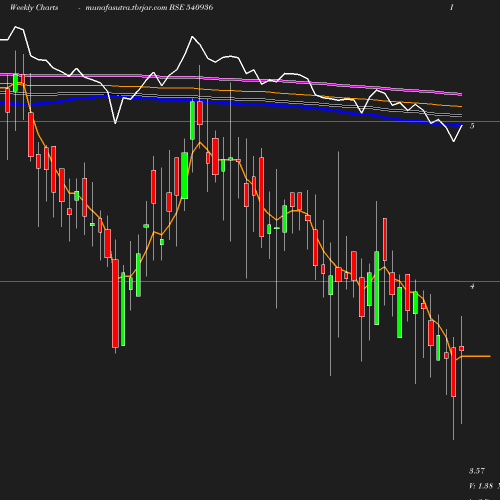Screen dimensions: 500x500
Task: Click the 3.57 price value
Action: point(477,471)
